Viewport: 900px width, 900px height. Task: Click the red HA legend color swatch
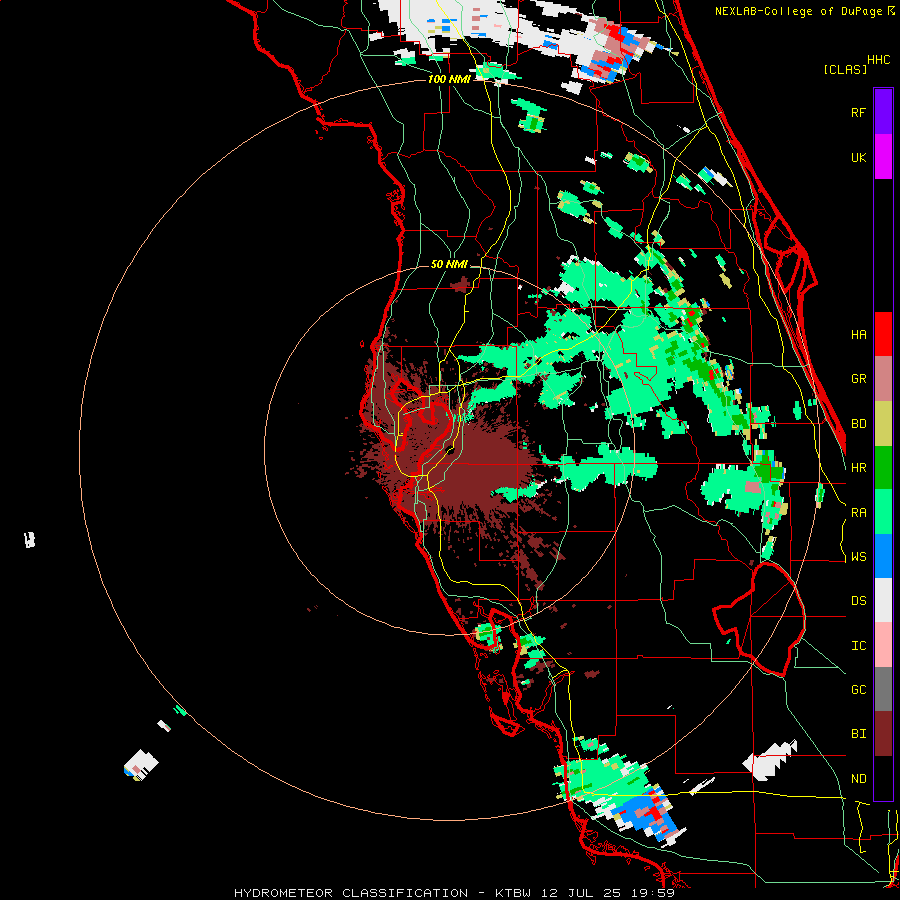883,334
